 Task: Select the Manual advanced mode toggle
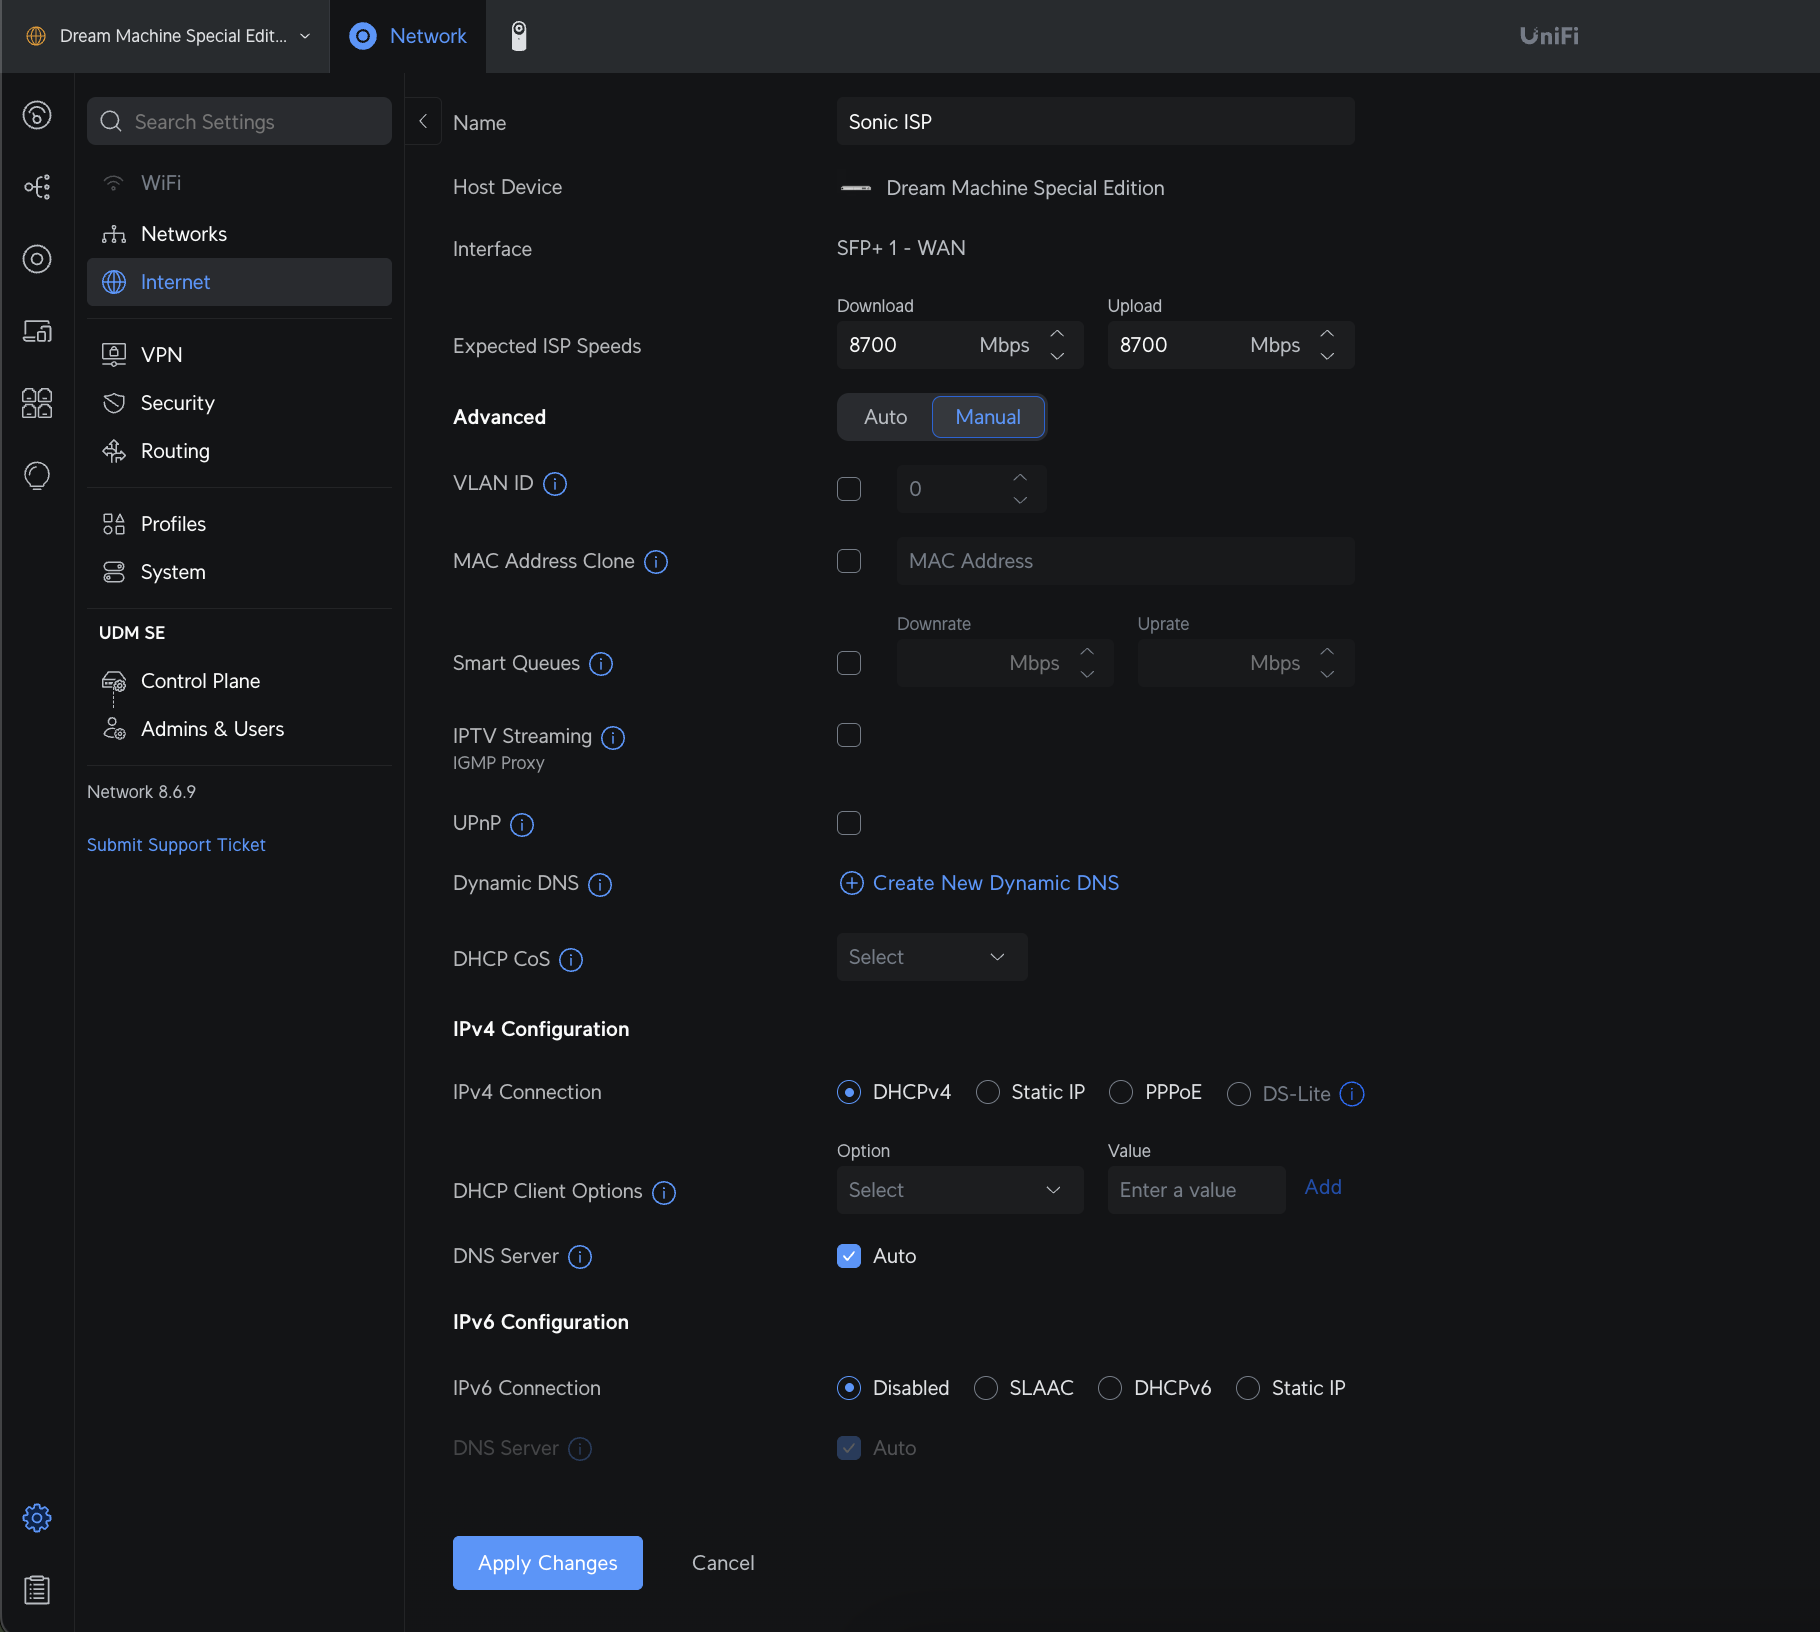click(x=988, y=417)
